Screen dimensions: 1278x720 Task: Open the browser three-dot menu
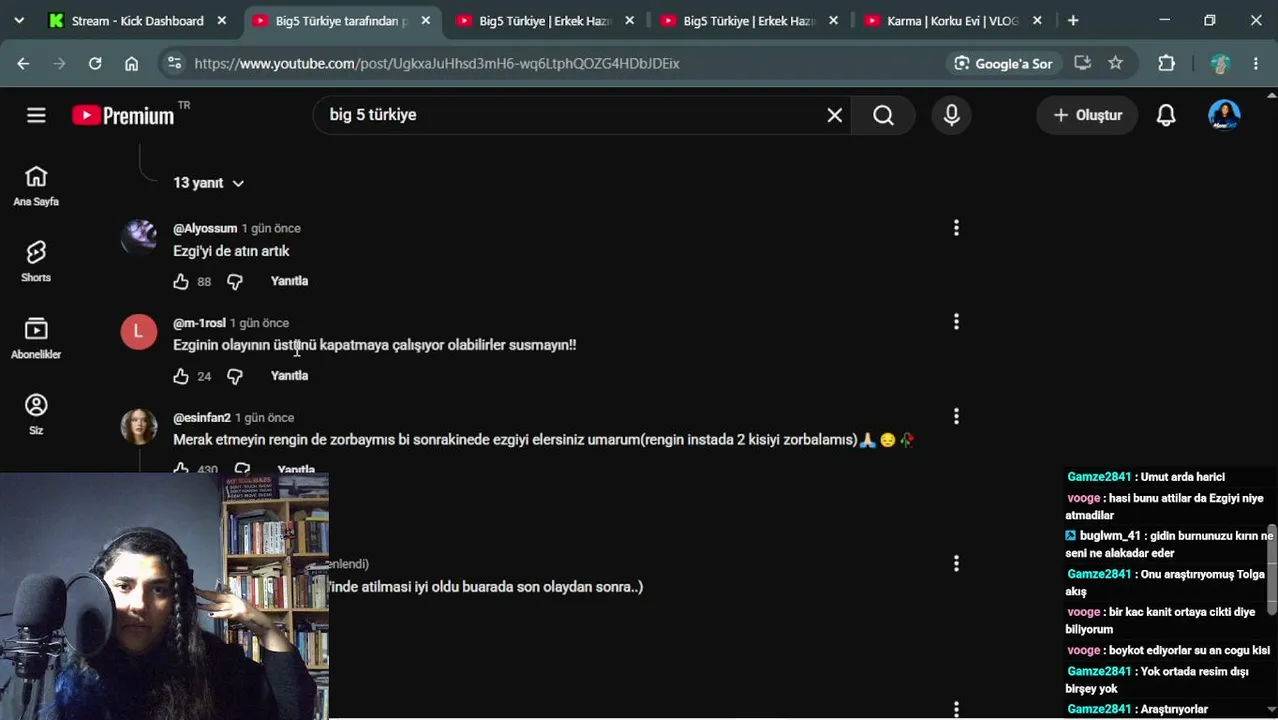[1256, 63]
